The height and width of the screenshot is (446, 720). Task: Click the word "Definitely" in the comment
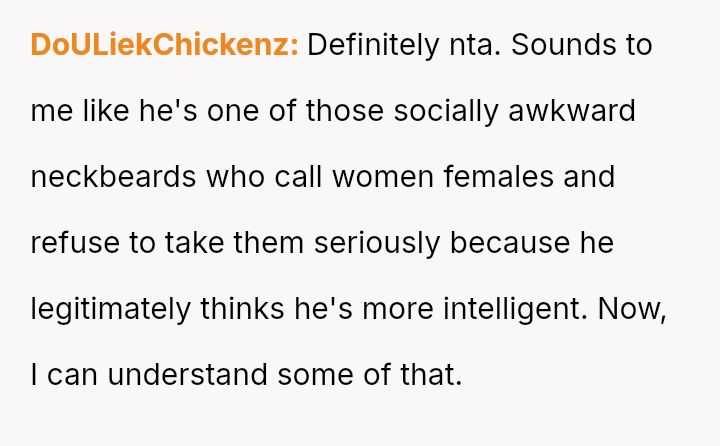372,45
